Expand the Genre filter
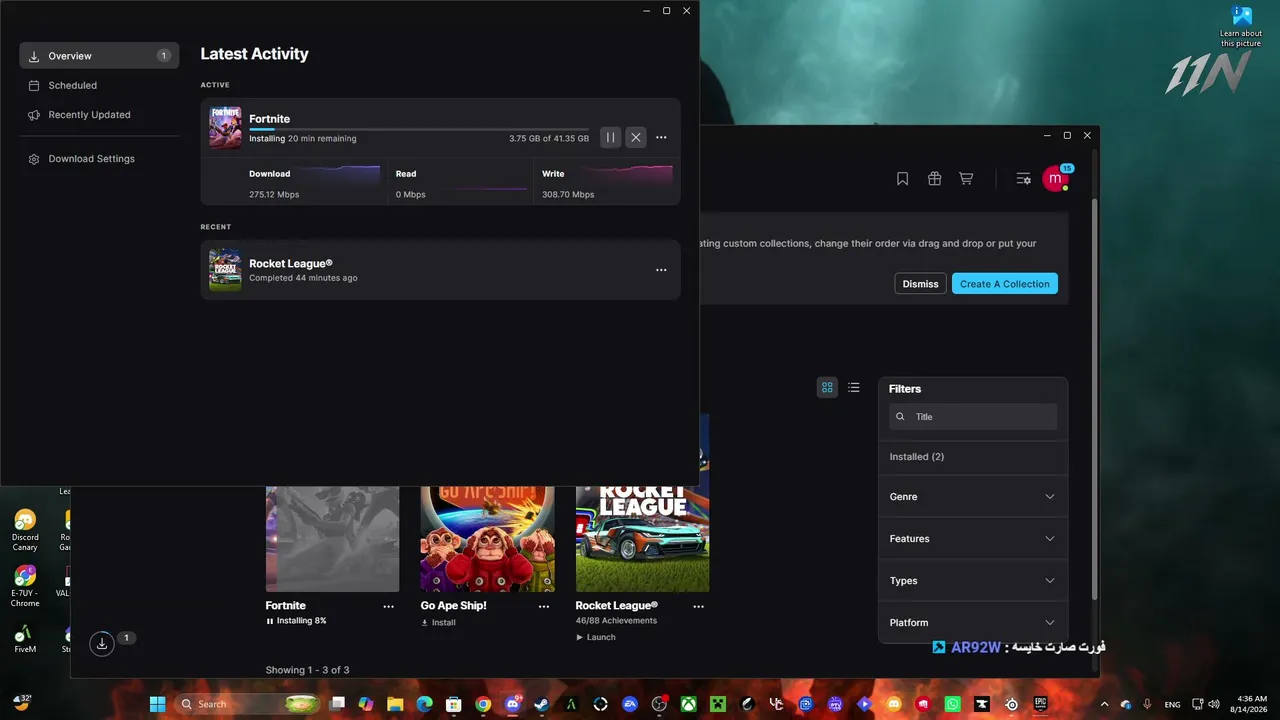Image resolution: width=1280 pixels, height=720 pixels. click(x=973, y=497)
